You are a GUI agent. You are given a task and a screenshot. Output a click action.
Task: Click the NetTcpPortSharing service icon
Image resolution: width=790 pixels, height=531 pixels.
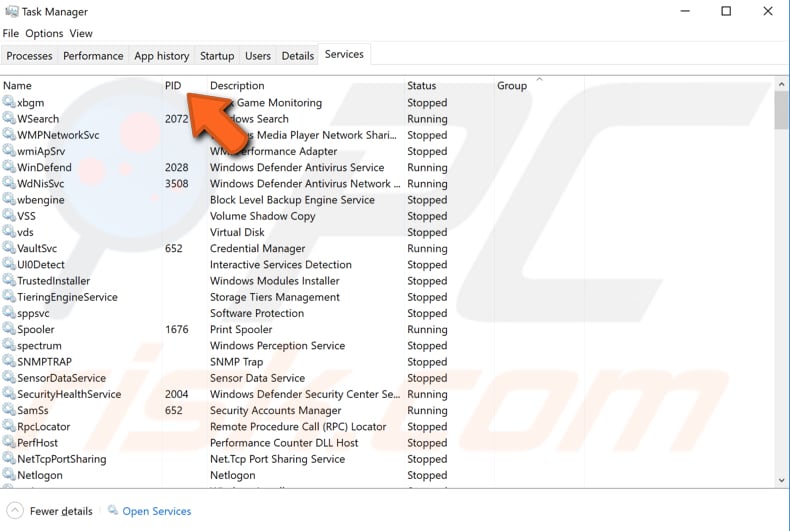point(9,458)
